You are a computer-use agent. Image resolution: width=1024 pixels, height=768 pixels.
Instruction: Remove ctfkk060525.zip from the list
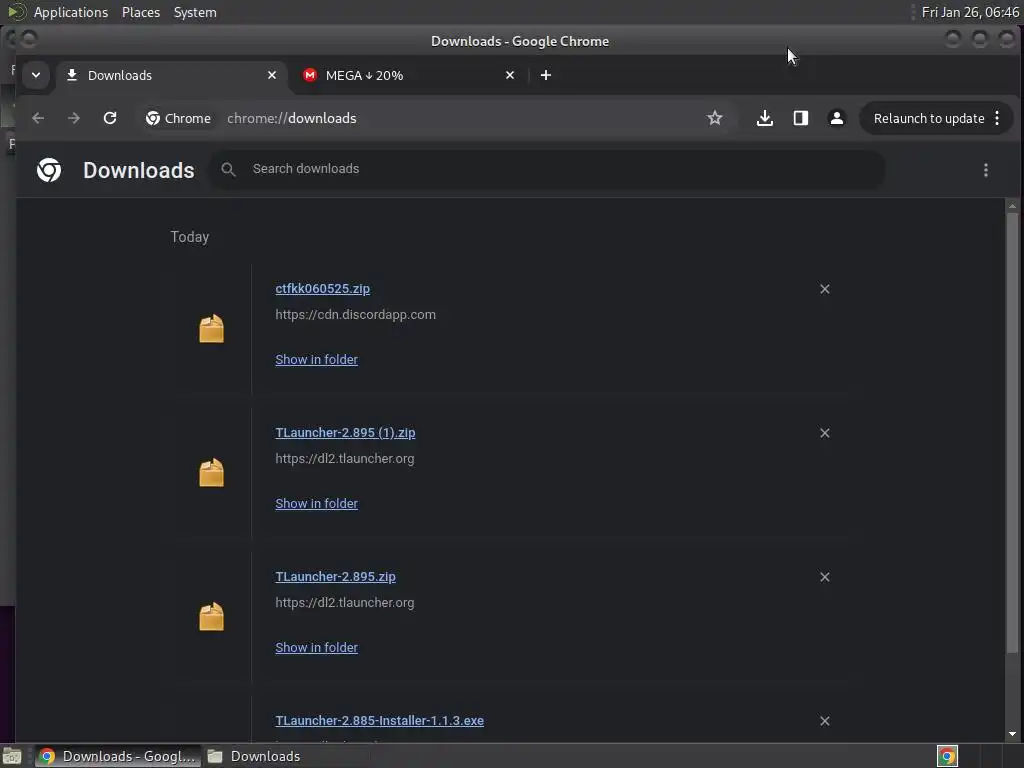pos(825,289)
